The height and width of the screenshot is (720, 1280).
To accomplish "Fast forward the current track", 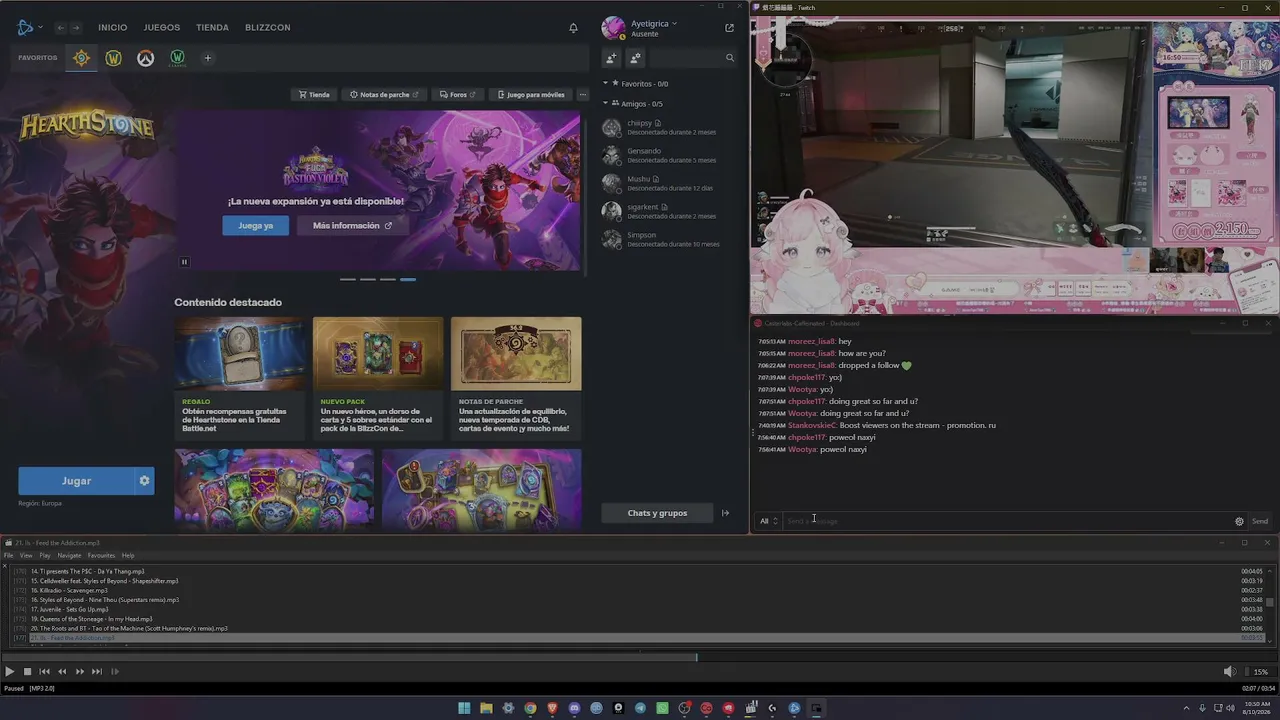I will coord(80,672).
